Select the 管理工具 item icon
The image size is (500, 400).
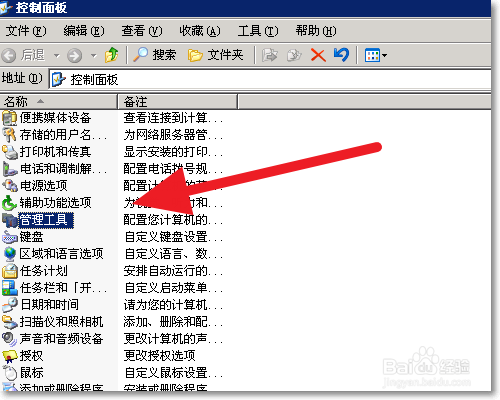pyautogui.click(x=9, y=220)
